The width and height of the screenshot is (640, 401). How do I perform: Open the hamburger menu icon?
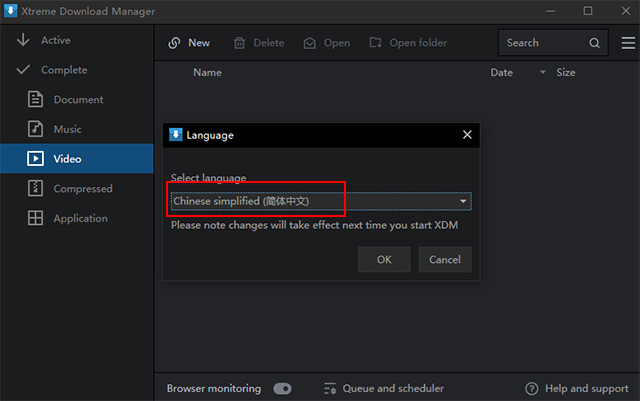[x=627, y=43]
